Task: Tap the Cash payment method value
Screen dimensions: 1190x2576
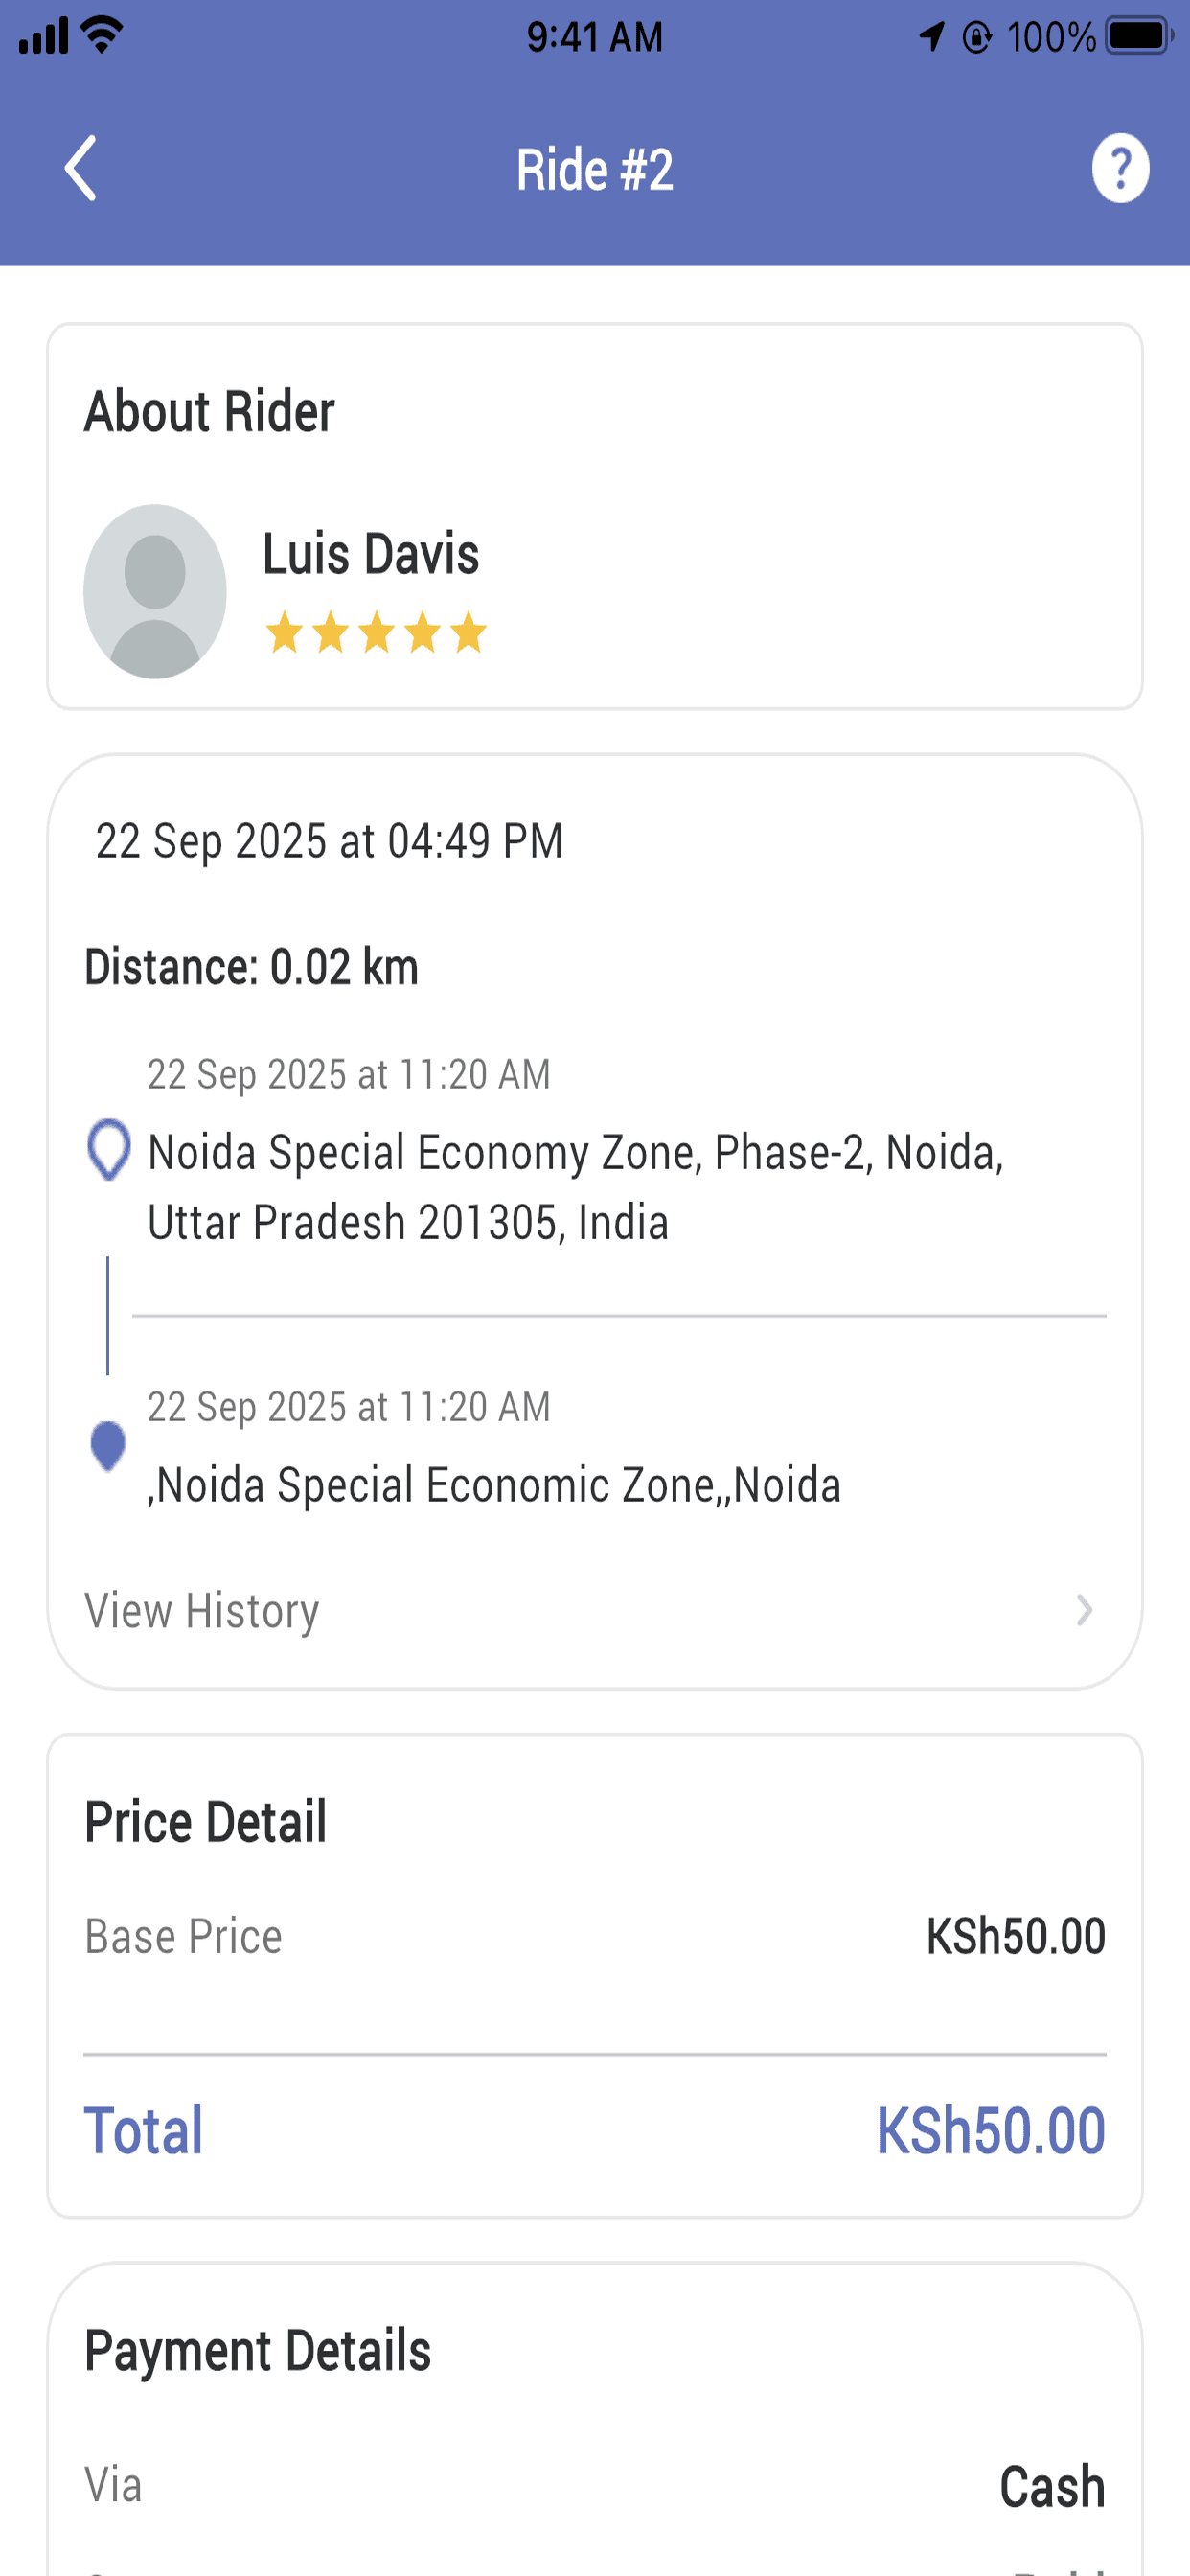Action: [x=1052, y=2486]
